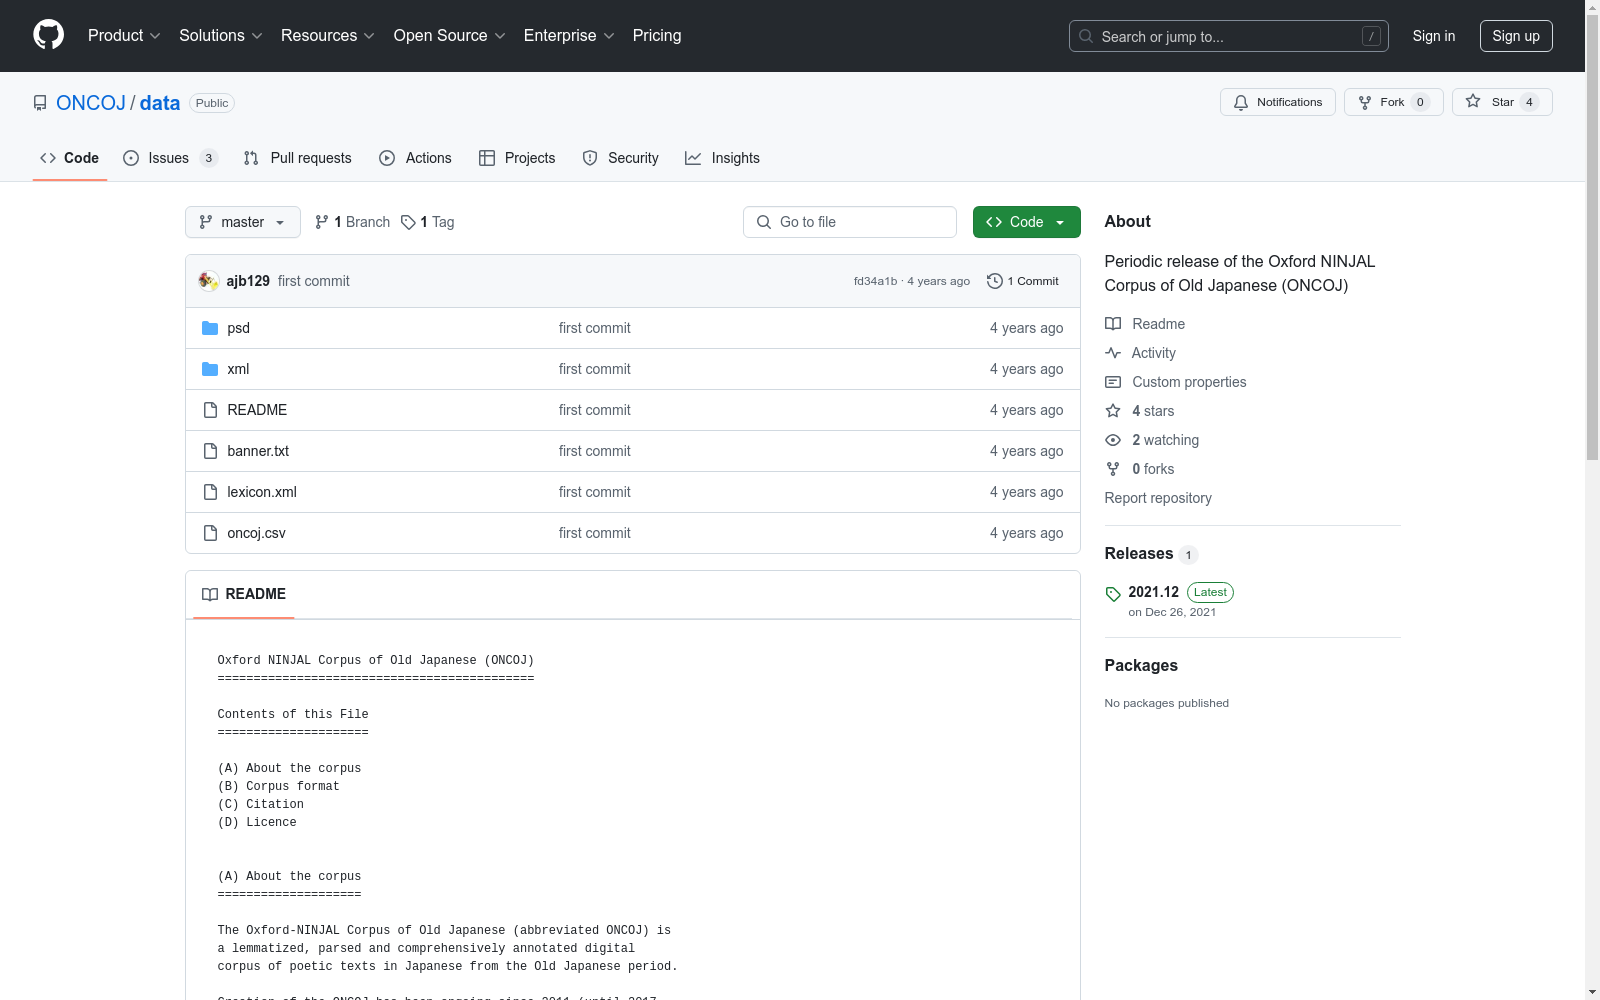
Task: Open the Projects tab
Action: point(517,158)
